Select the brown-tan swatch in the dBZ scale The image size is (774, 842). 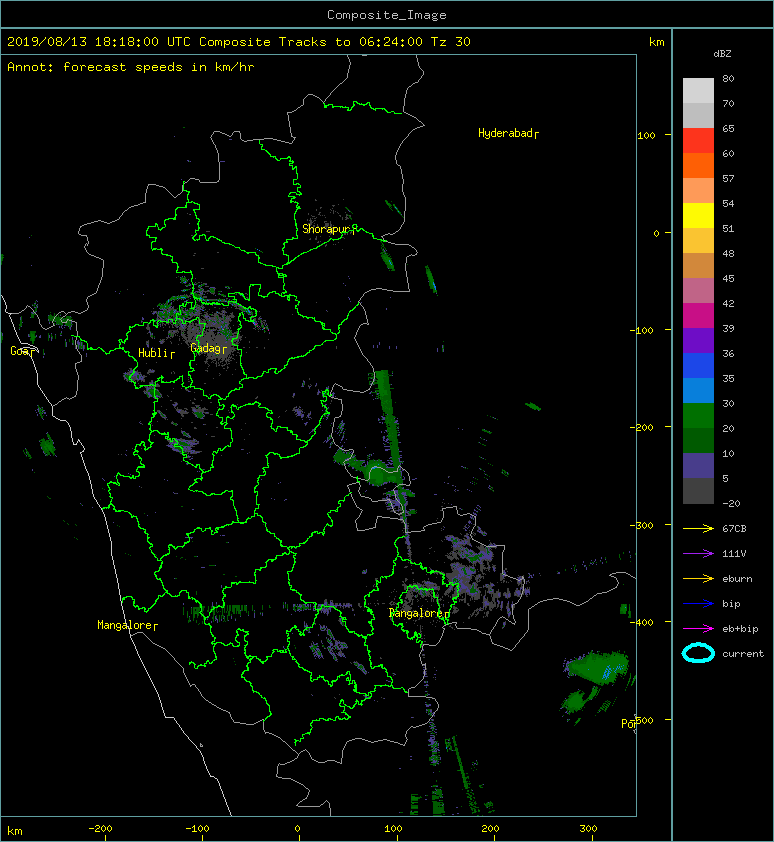698,266
